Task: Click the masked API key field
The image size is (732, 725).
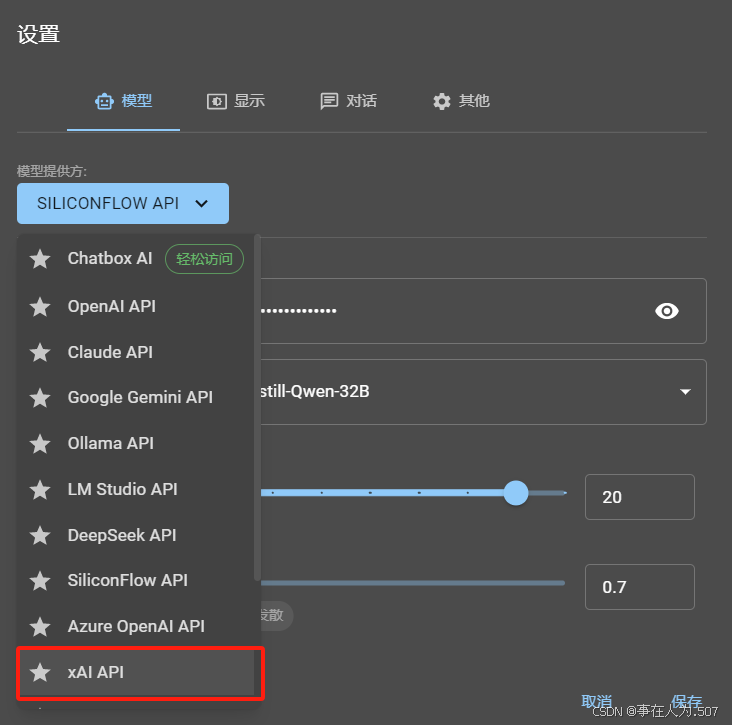Action: [x=483, y=311]
